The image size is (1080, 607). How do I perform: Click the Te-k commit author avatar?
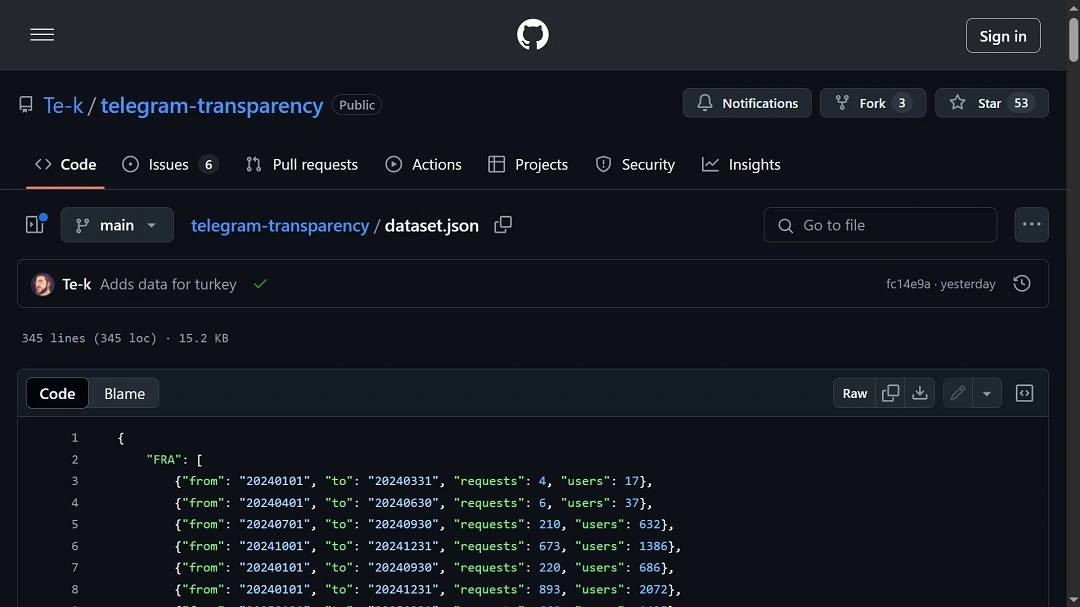[42, 284]
